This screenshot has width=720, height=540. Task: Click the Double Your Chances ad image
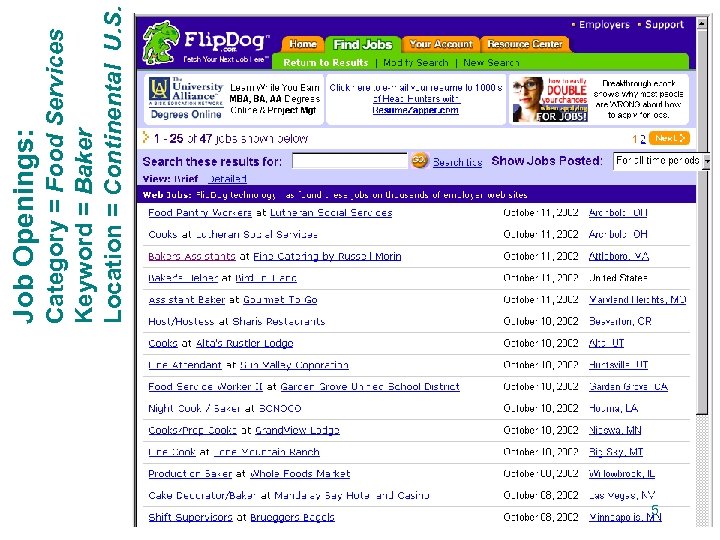point(550,99)
